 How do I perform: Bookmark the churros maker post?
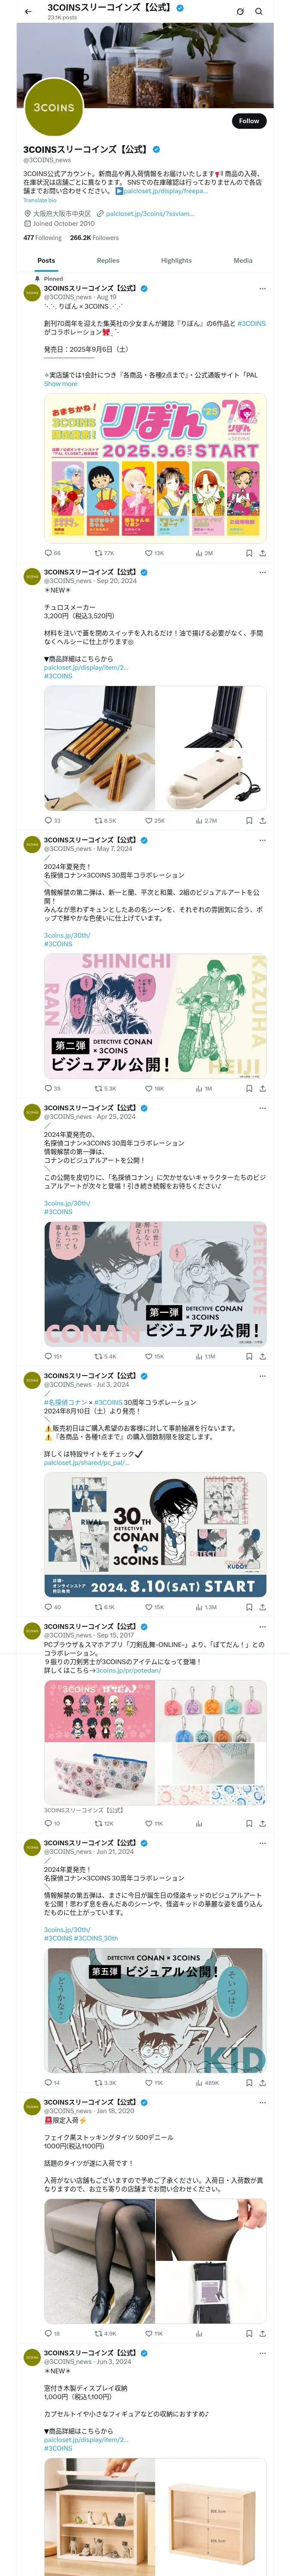[x=249, y=820]
